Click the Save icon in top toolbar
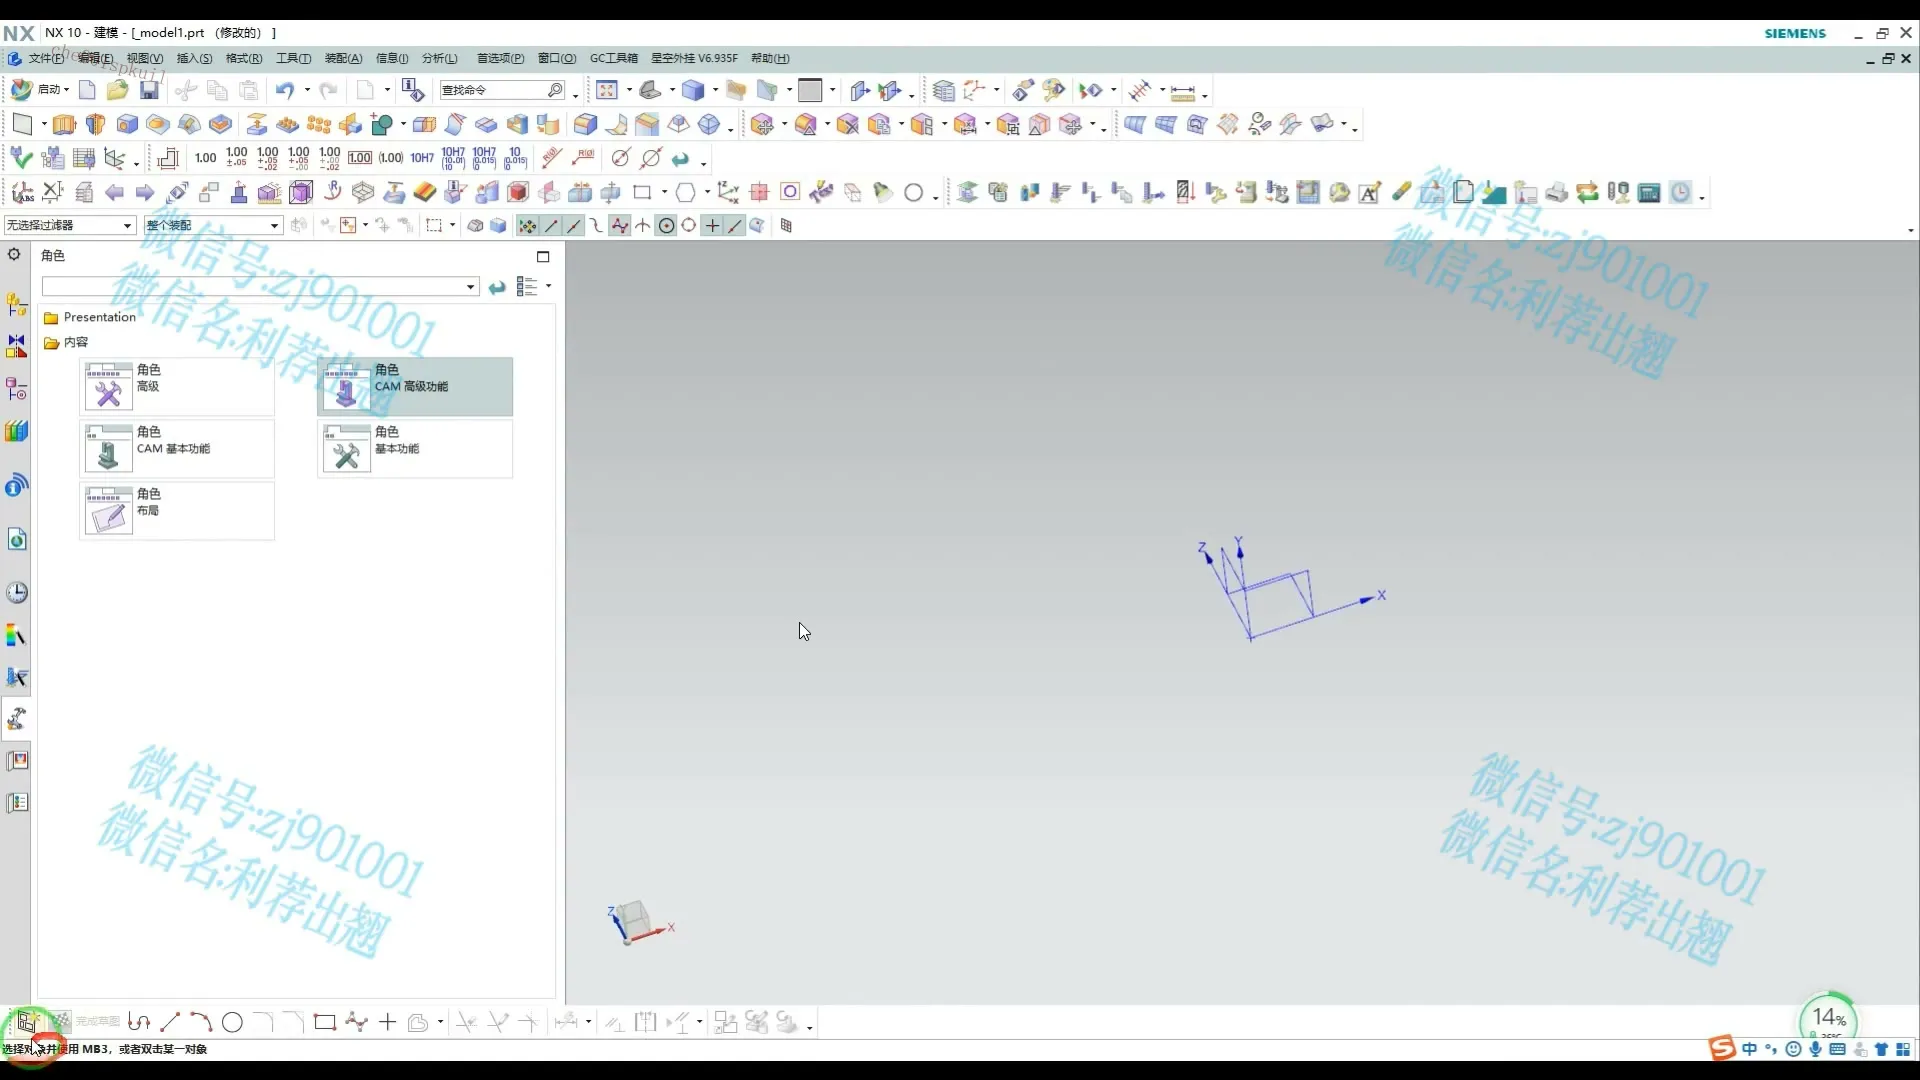 coord(149,91)
